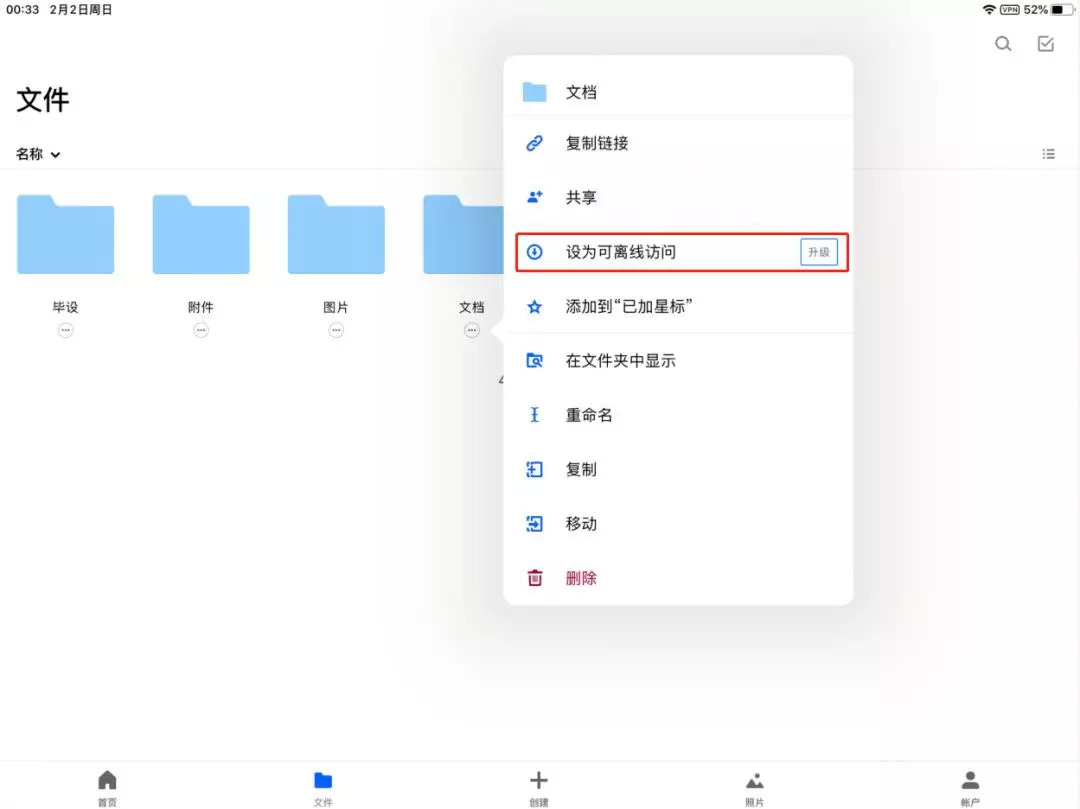The image size is (1080, 809).
Task: Tap the multi-select checkmark icon at top right
Action: click(1046, 44)
